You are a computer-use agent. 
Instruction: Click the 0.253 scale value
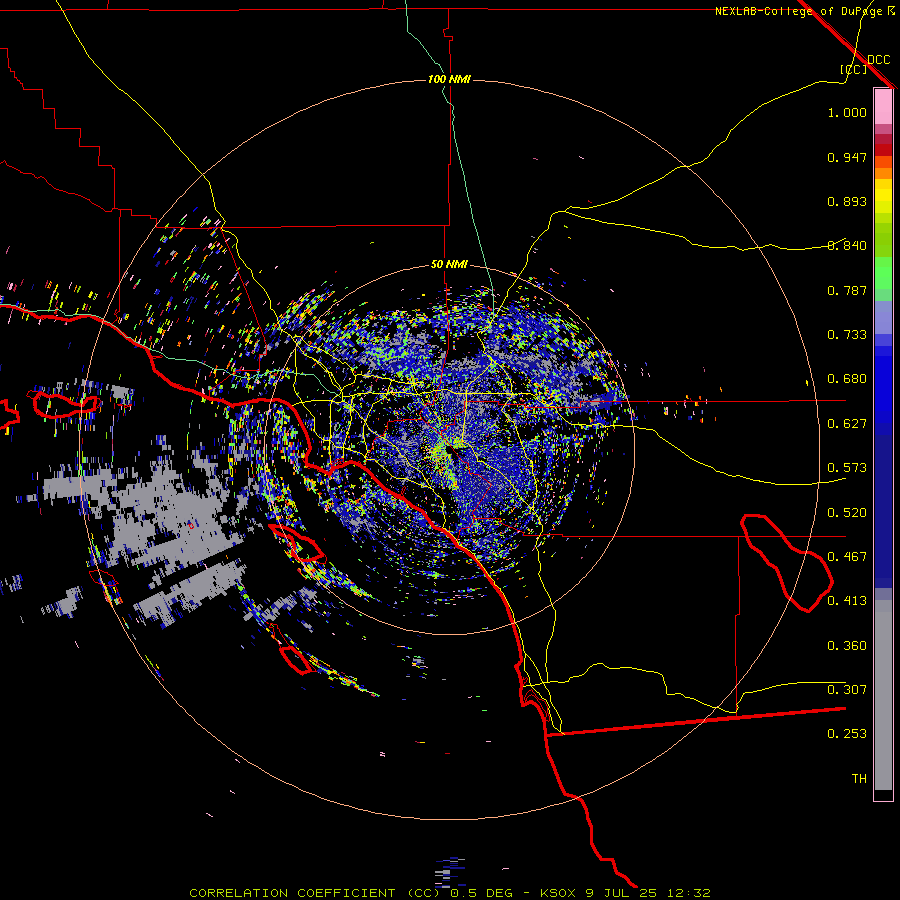click(847, 734)
